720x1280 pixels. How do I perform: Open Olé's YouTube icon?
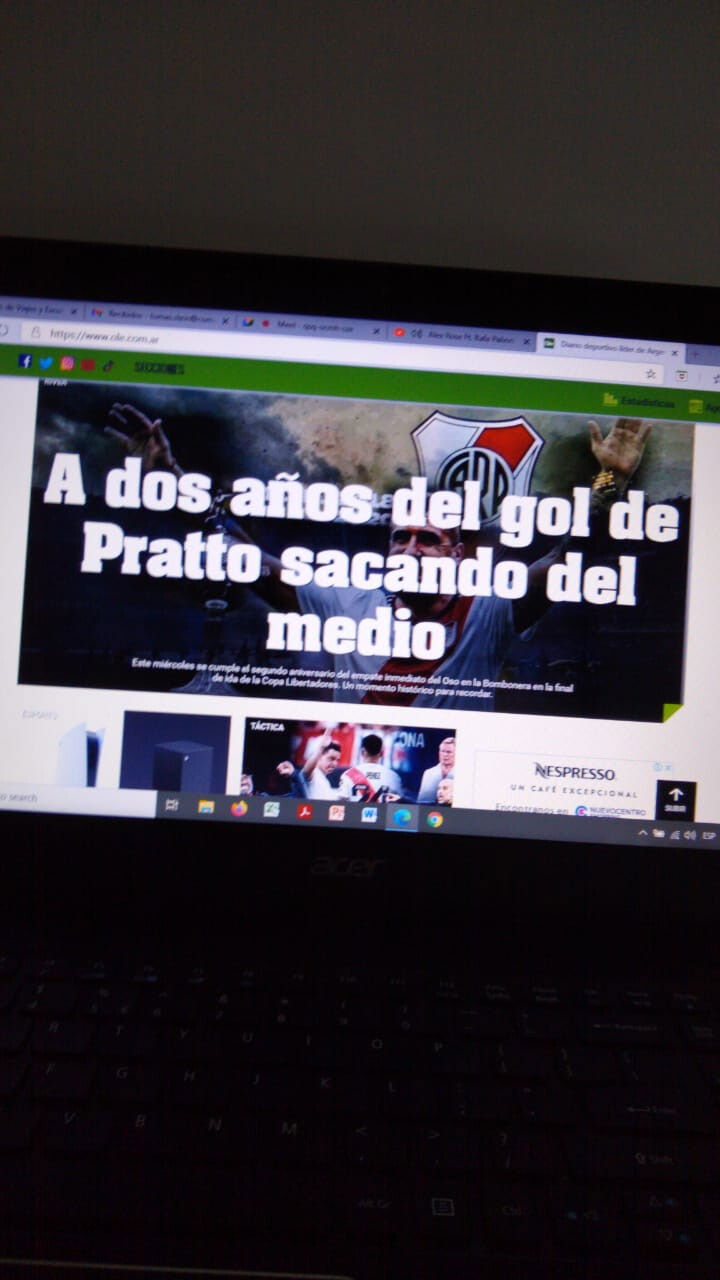[87, 364]
